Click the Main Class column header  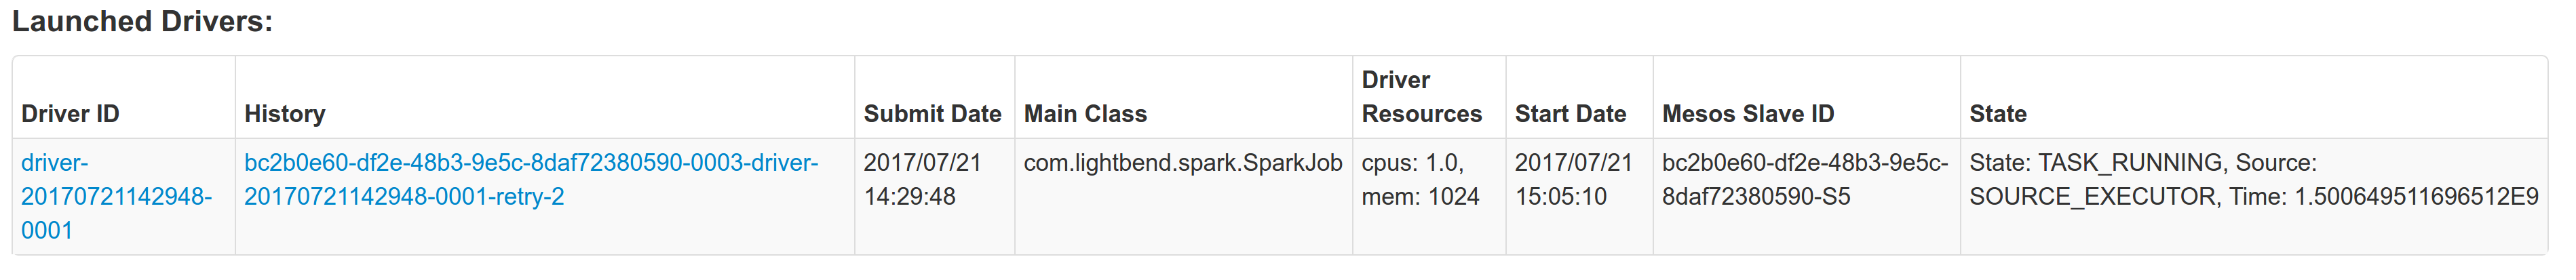click(1085, 114)
